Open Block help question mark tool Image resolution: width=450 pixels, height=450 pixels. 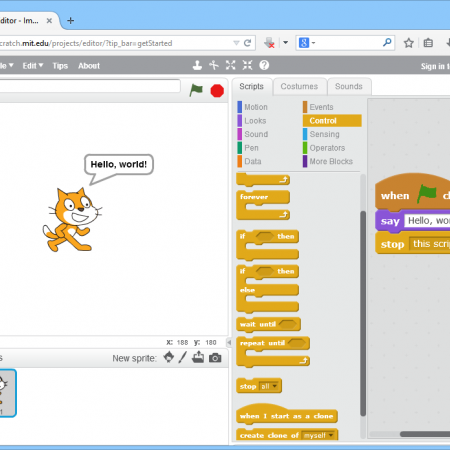point(264,65)
